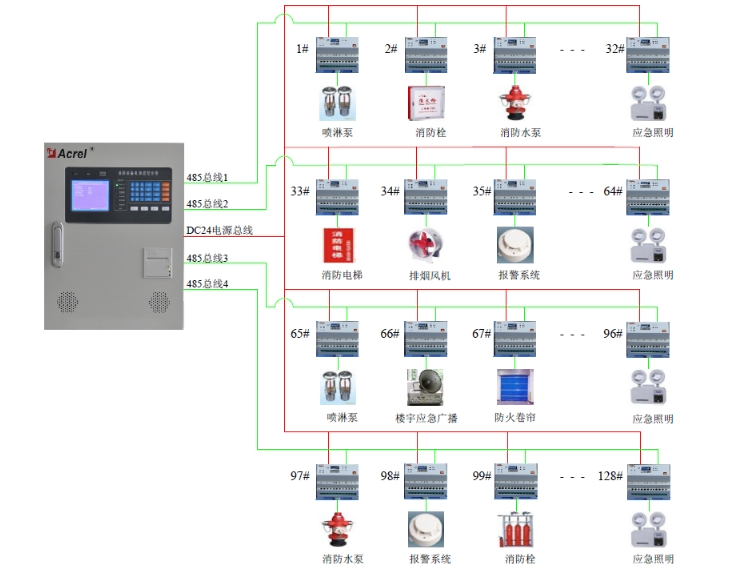This screenshot has width=732, height=574.
Task: Click the monitoring module labeled 1#
Action: point(337,55)
